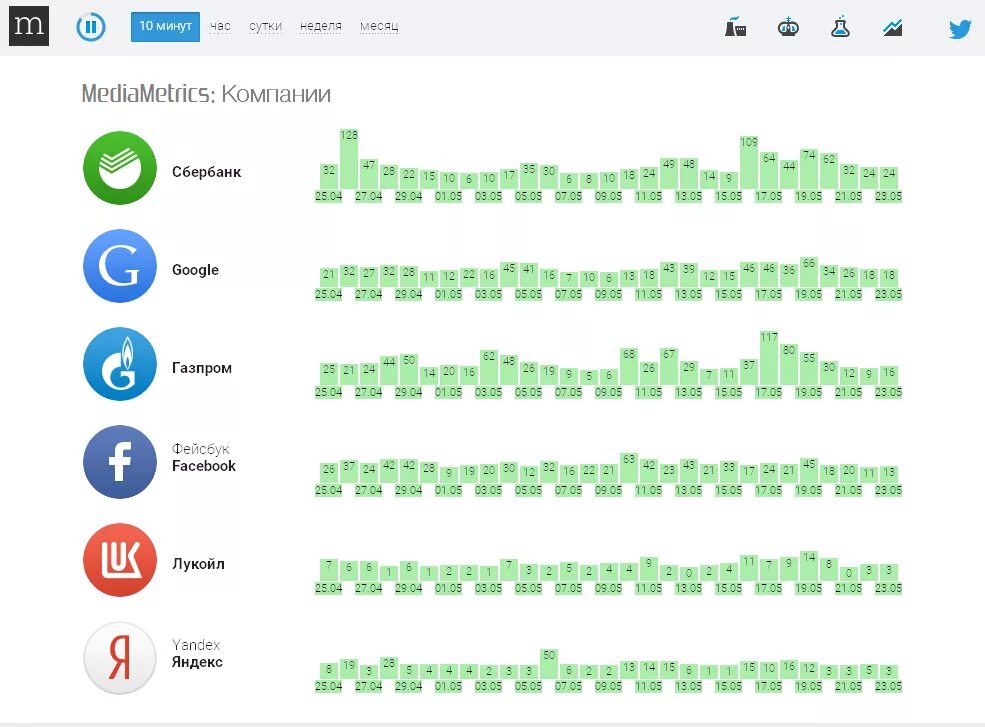Image resolution: width=985 pixels, height=727 pixels.
Task: Click the 109 bar in Сбербанк chart
Action: pyautogui.click(x=749, y=163)
